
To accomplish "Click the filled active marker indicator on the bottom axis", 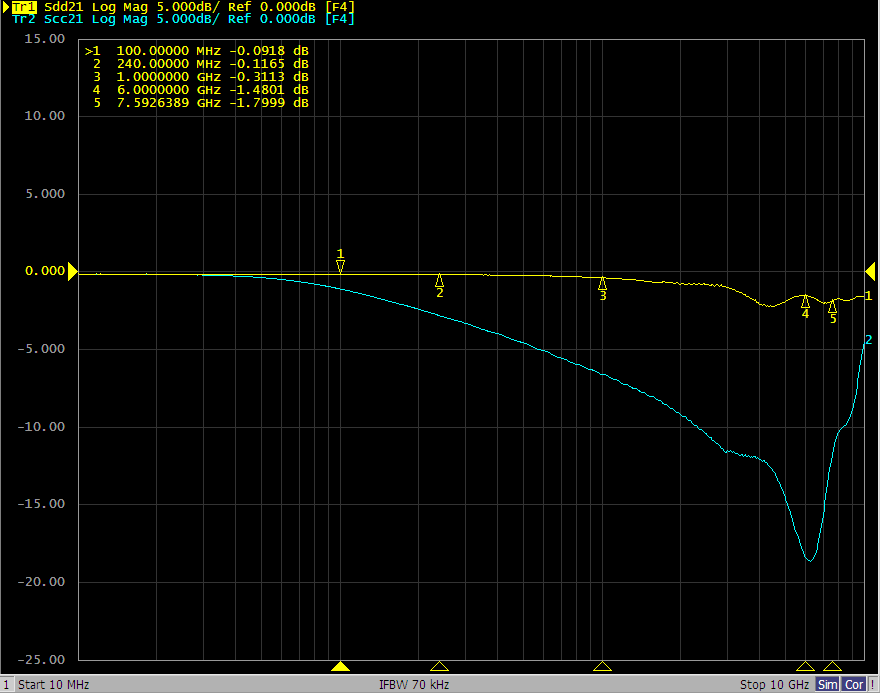I will tap(341, 666).
